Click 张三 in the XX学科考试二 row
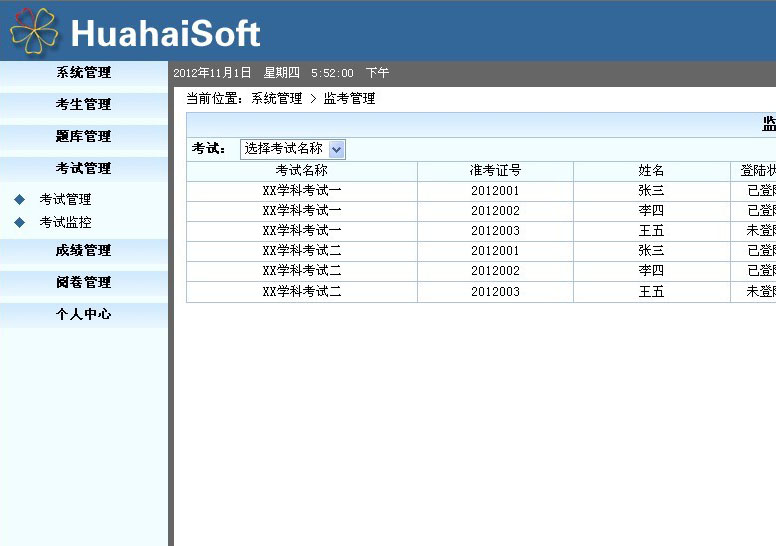Image resolution: width=776 pixels, height=546 pixels. pos(651,251)
